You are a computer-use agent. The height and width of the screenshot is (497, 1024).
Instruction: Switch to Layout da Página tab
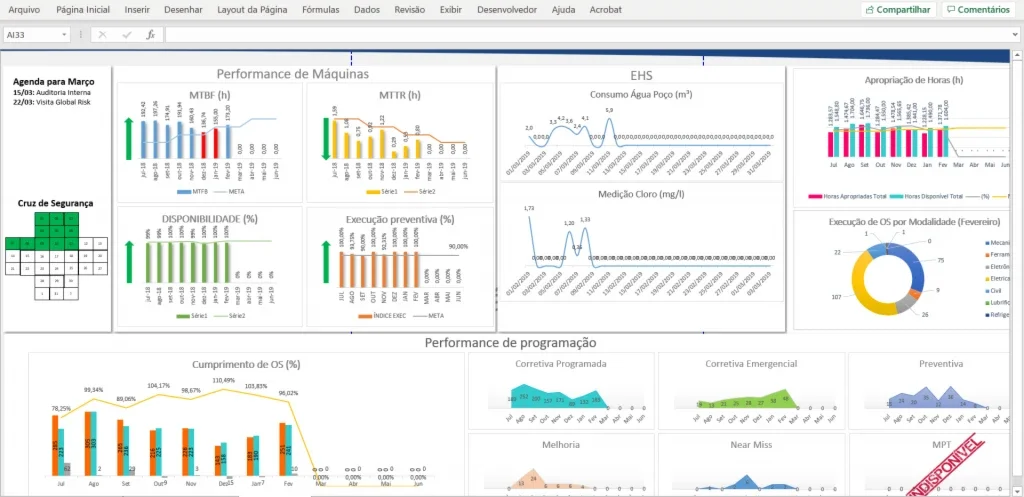tap(252, 10)
